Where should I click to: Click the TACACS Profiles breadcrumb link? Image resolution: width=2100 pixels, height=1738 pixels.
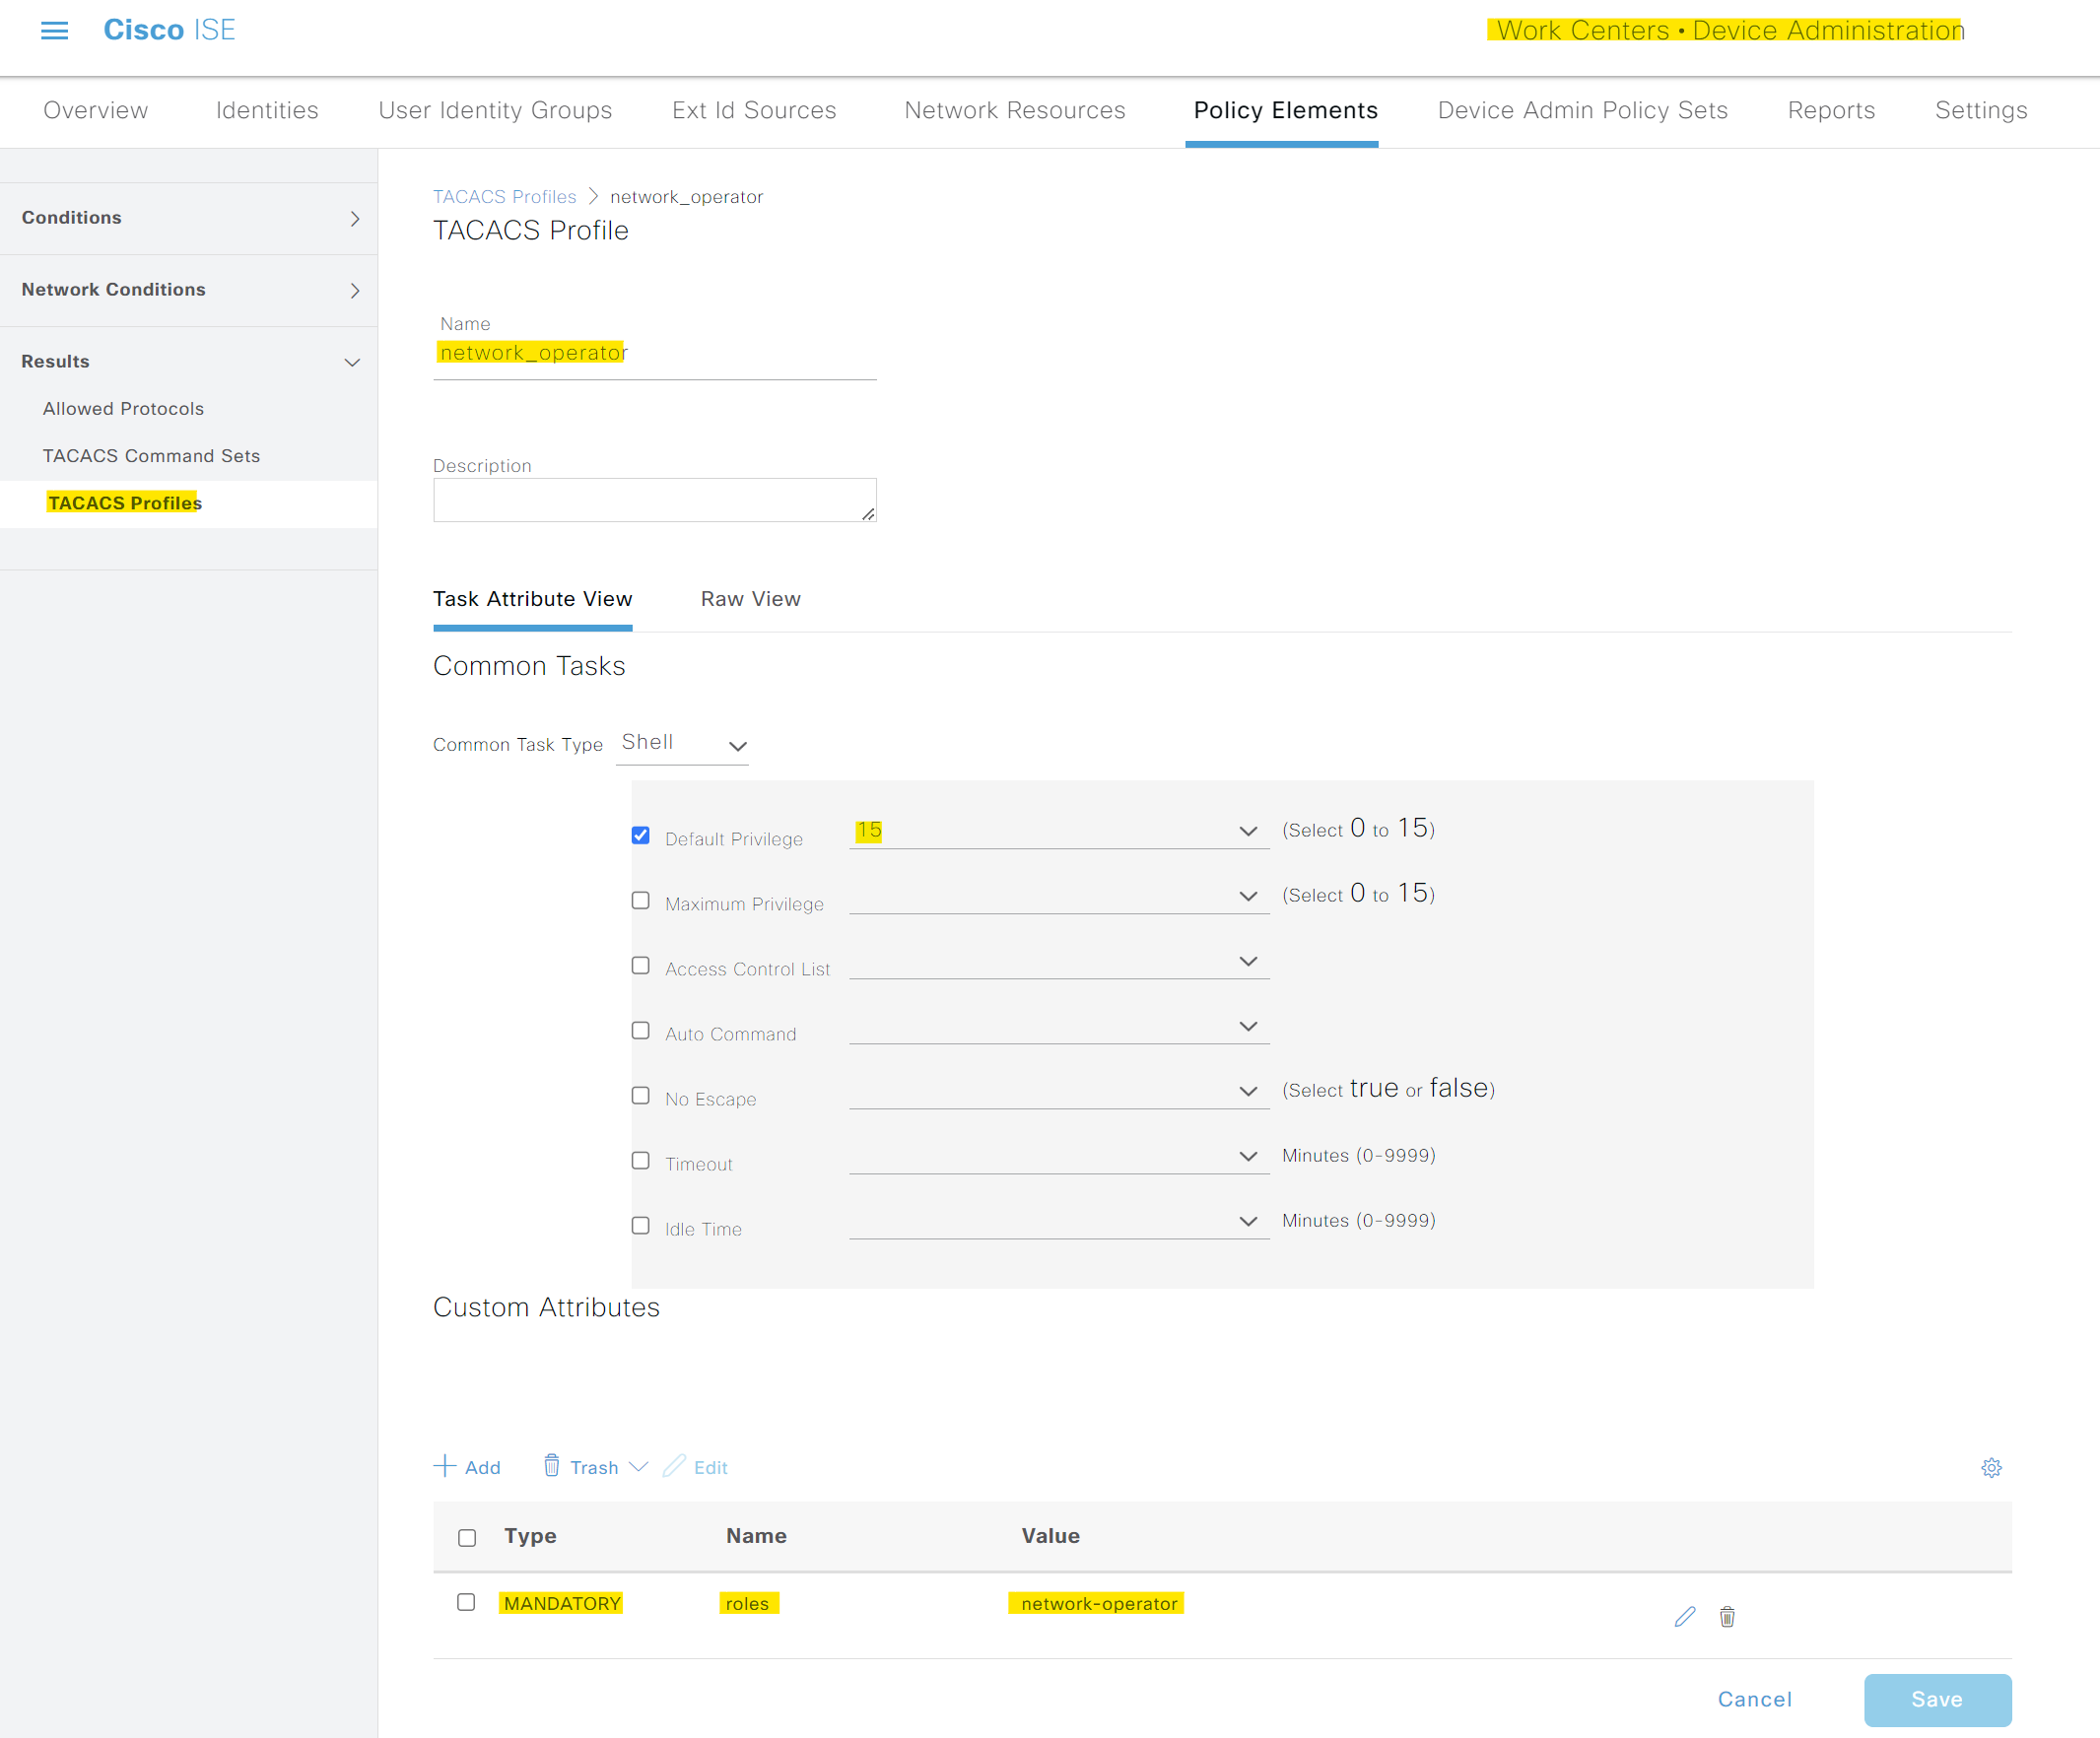tap(504, 196)
